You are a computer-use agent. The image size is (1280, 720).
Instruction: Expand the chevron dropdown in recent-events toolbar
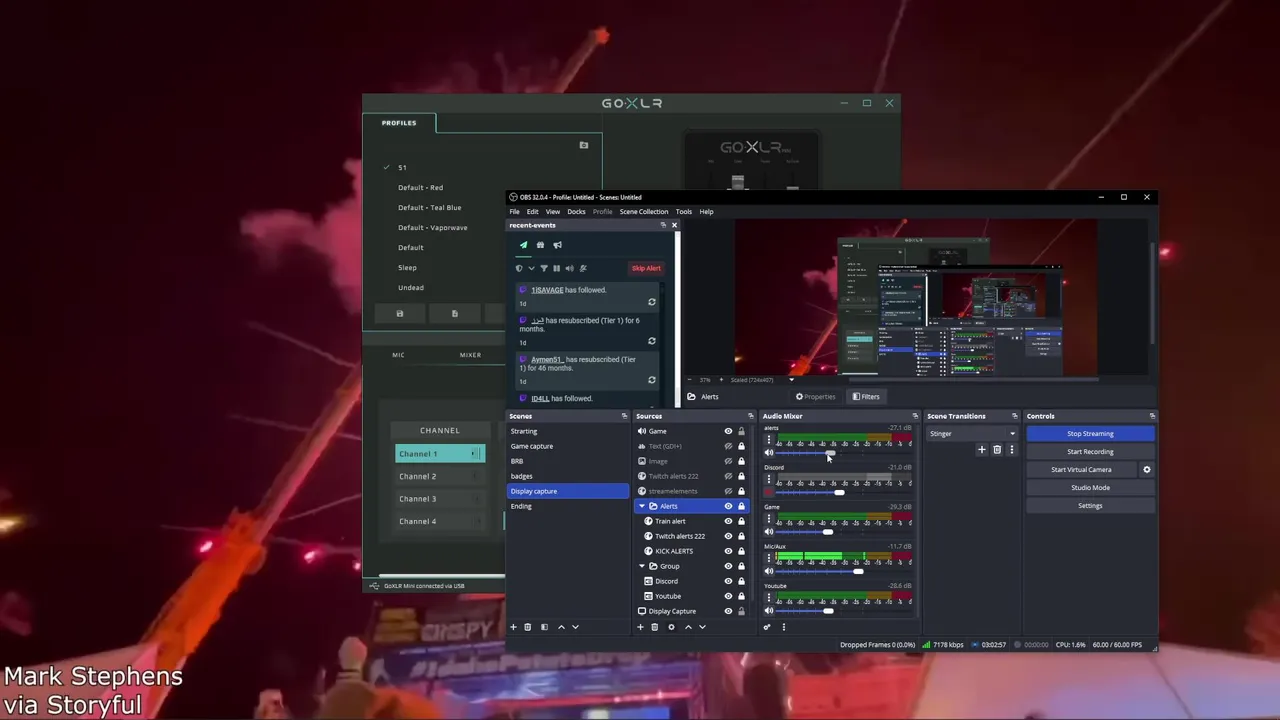[531, 268]
